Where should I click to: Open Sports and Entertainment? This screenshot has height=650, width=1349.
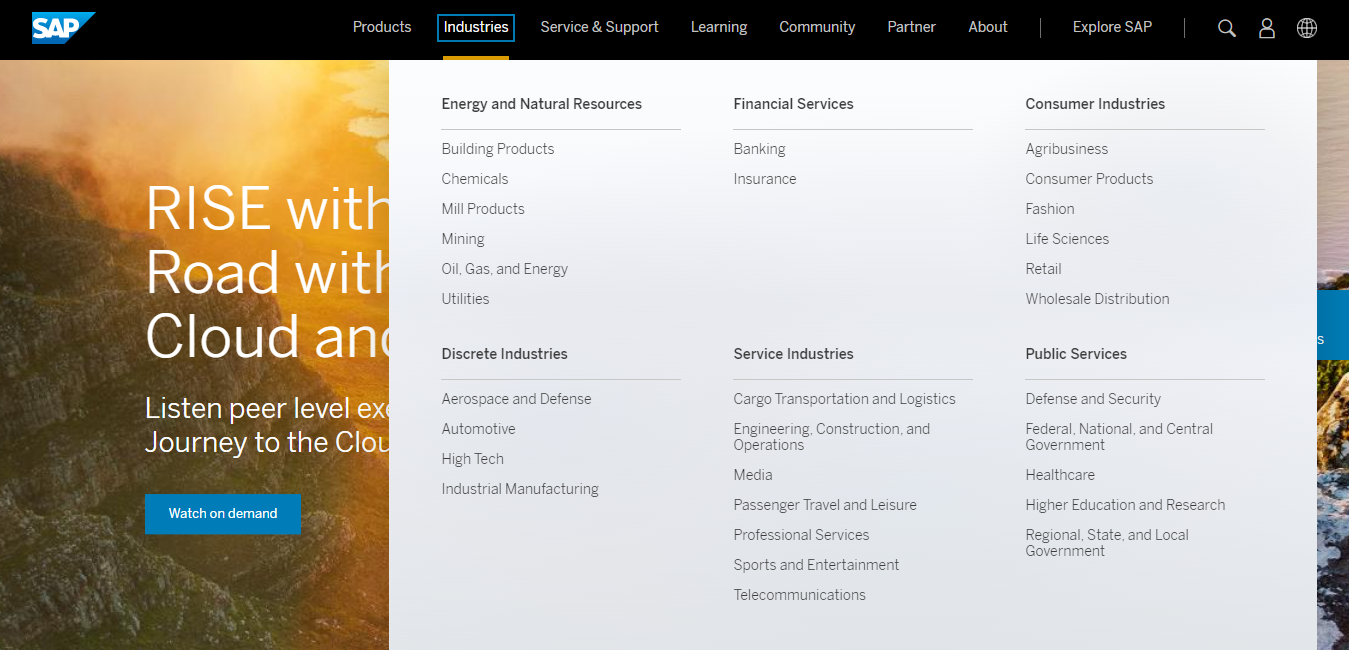(816, 565)
